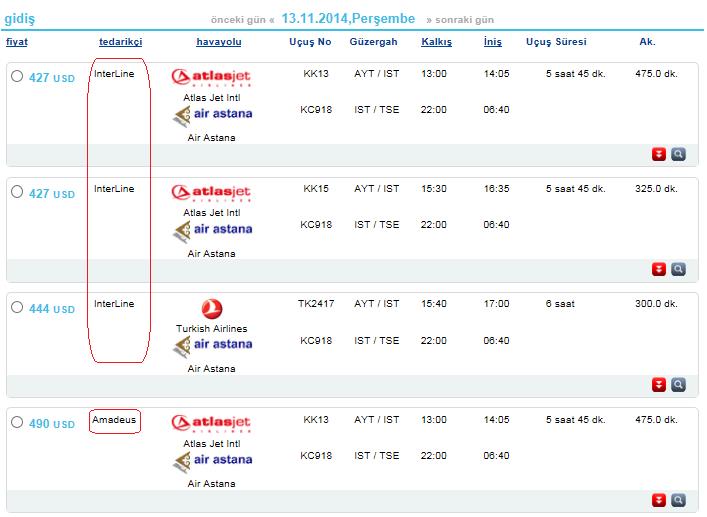Expand details with red arrow on first flight row

pyautogui.click(x=659, y=154)
